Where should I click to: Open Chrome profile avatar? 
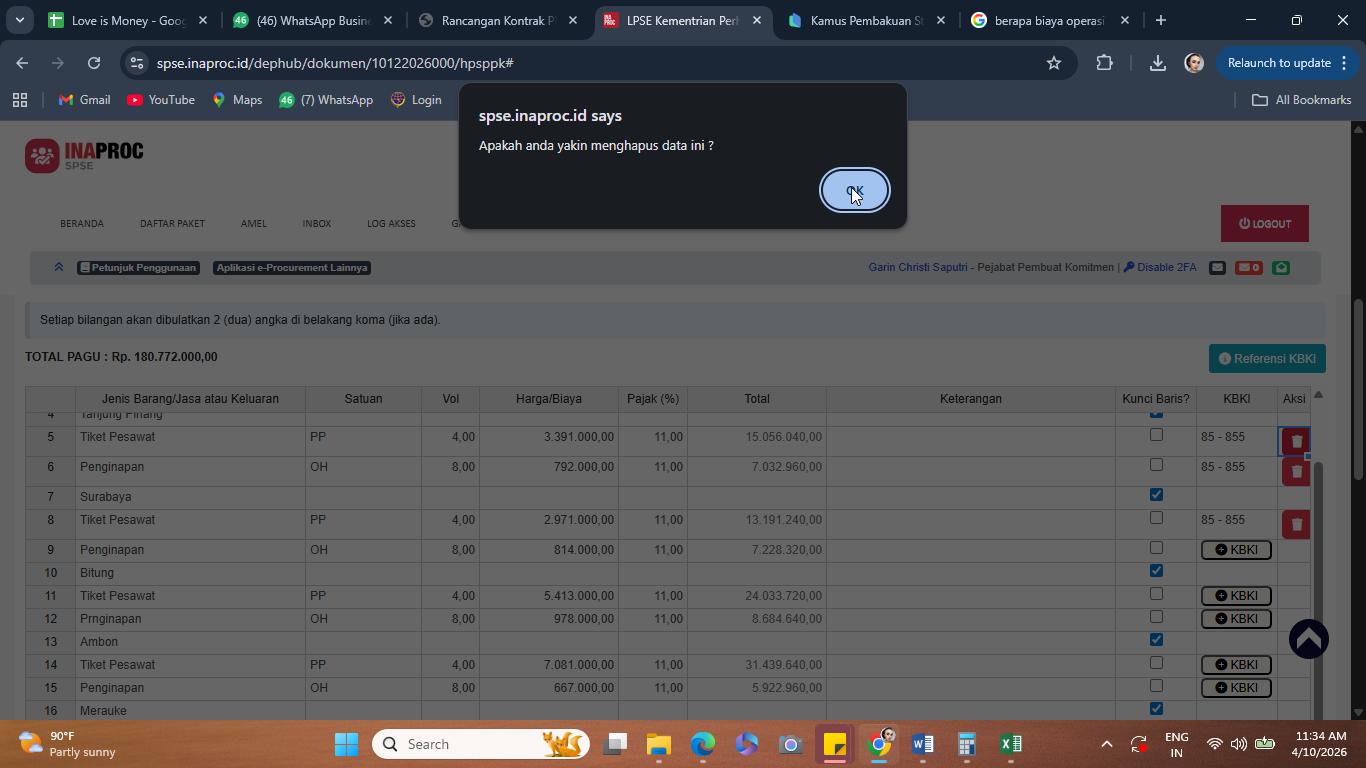click(1193, 63)
